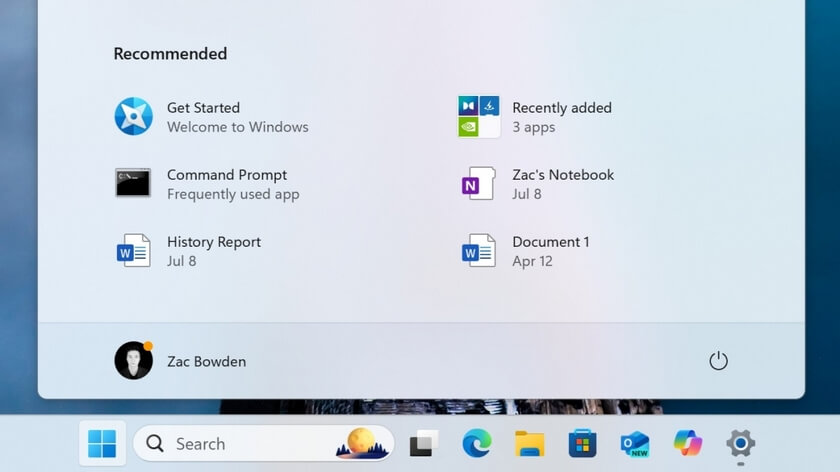Launch Microsoft Edge from taskbar

(x=476, y=443)
